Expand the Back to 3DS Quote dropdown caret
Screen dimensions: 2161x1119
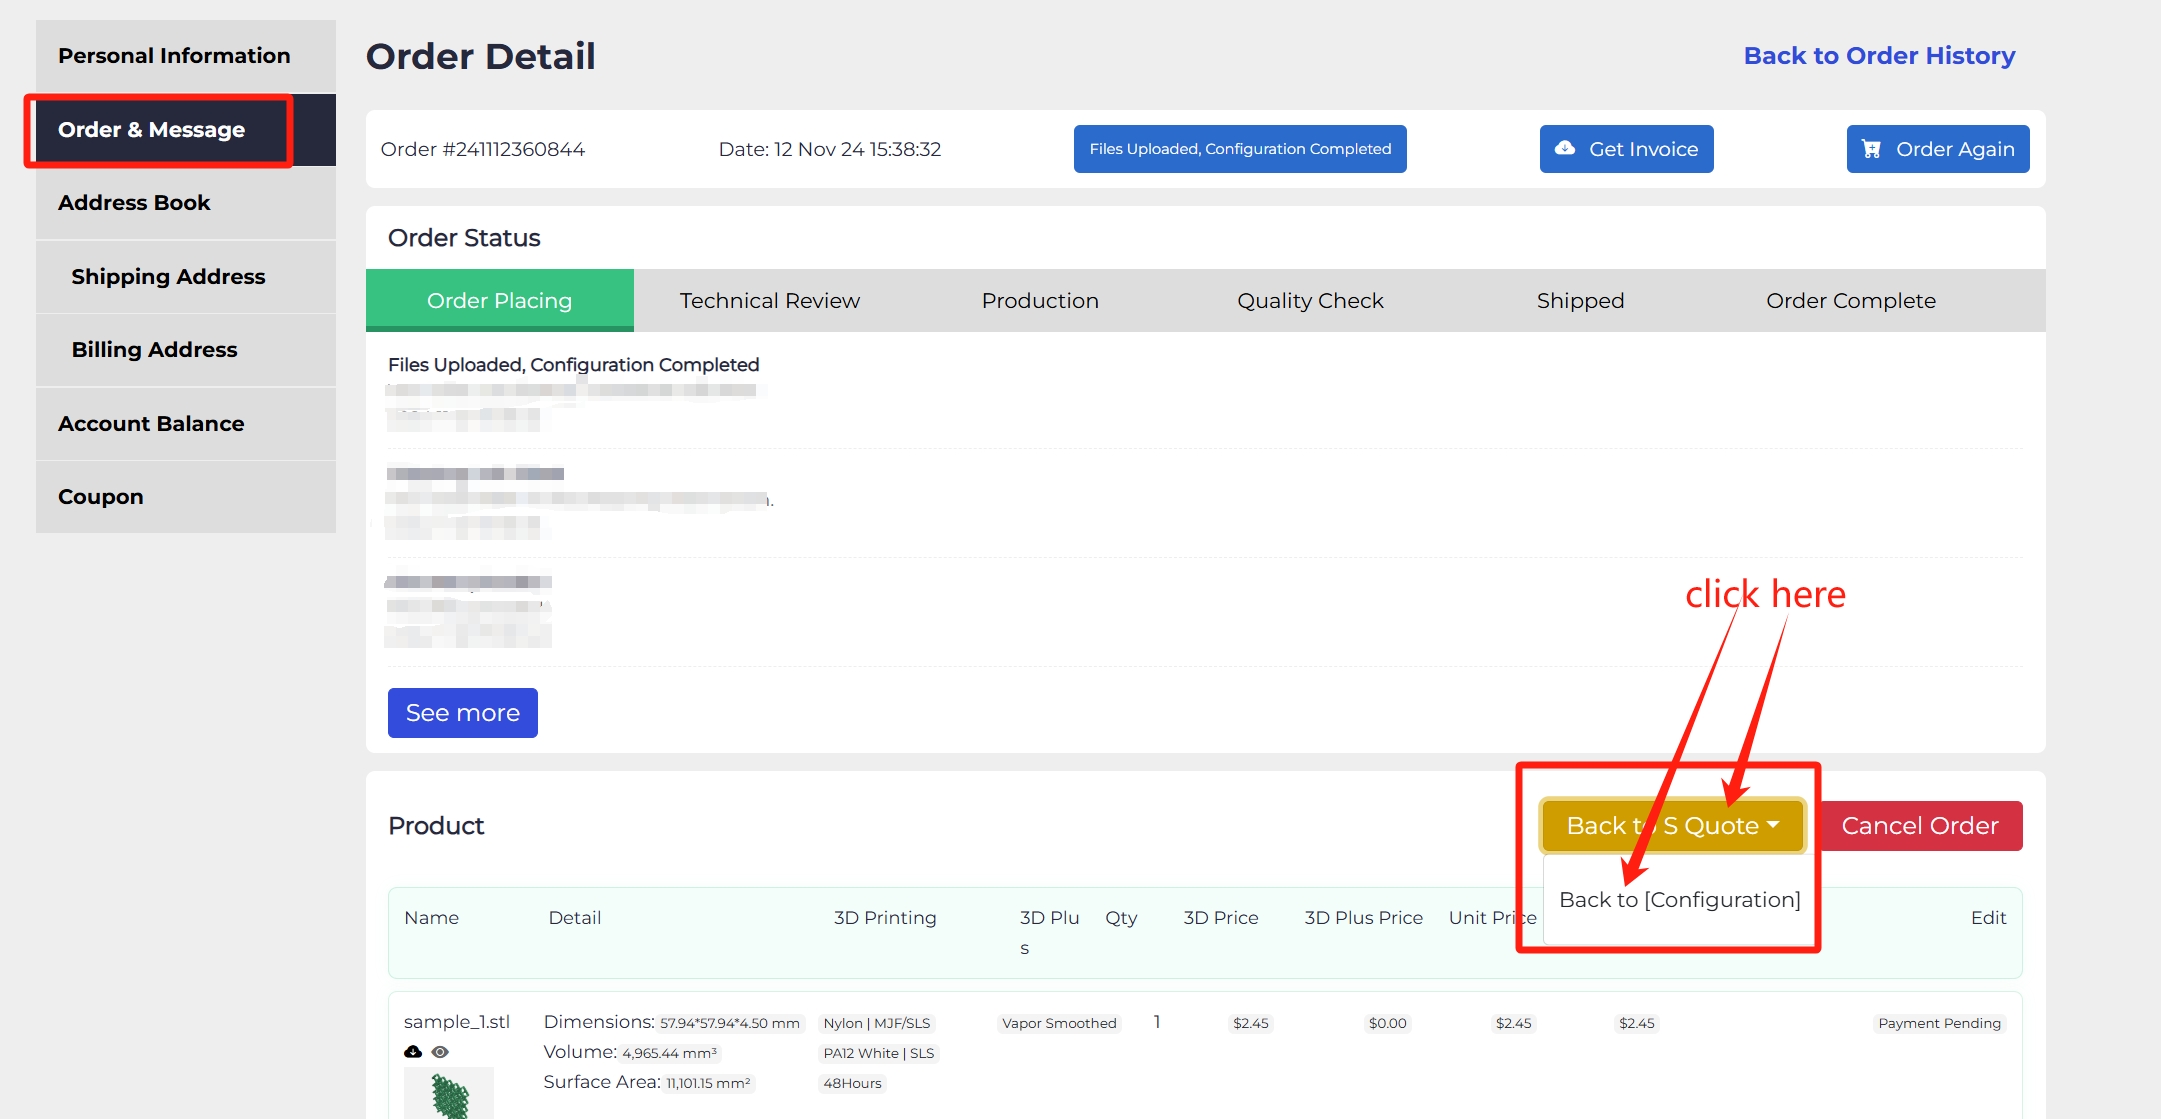(x=1774, y=825)
